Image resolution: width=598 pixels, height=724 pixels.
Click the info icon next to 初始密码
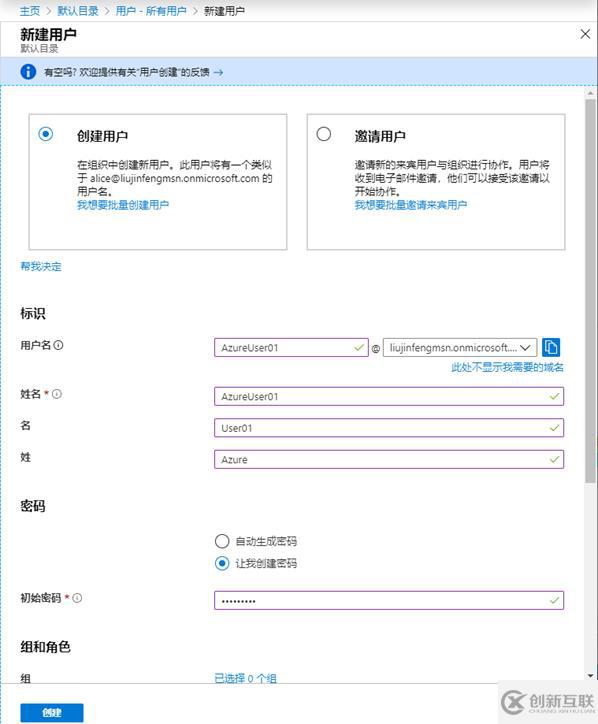tap(77, 598)
